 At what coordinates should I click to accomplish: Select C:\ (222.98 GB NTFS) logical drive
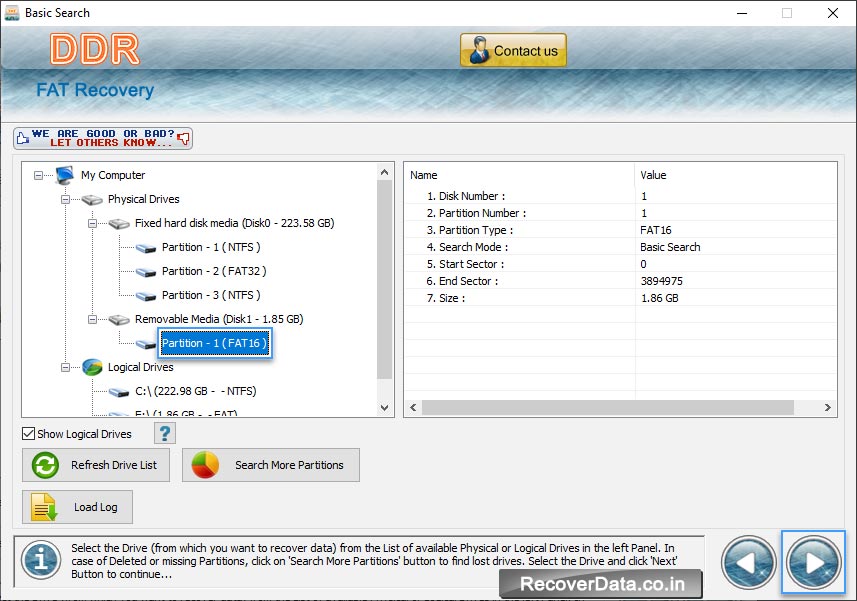(196, 391)
